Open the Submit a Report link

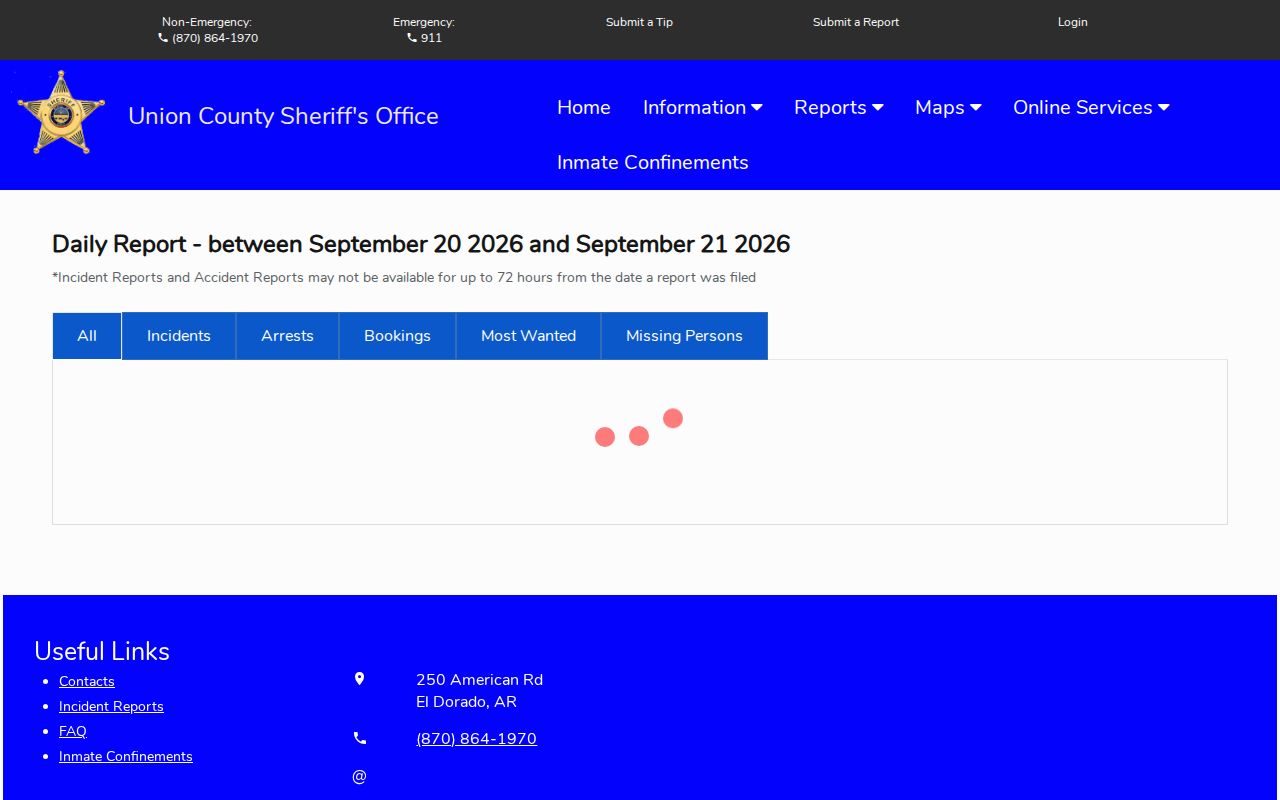click(856, 22)
